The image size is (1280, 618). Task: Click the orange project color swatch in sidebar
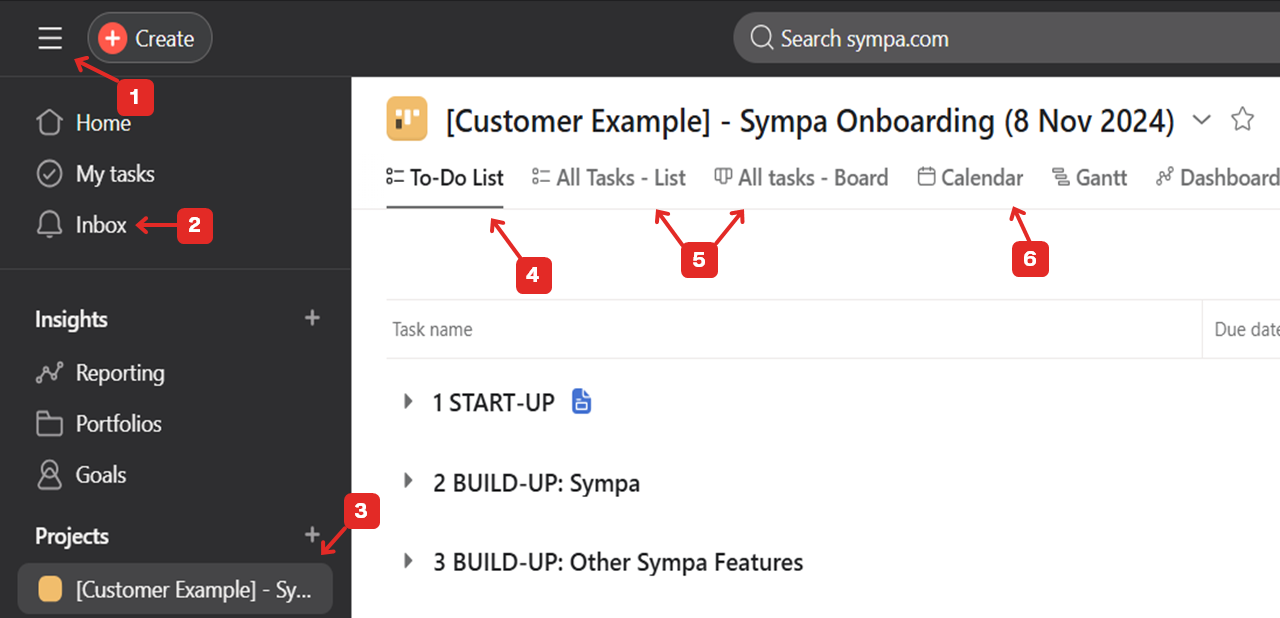coord(50,589)
